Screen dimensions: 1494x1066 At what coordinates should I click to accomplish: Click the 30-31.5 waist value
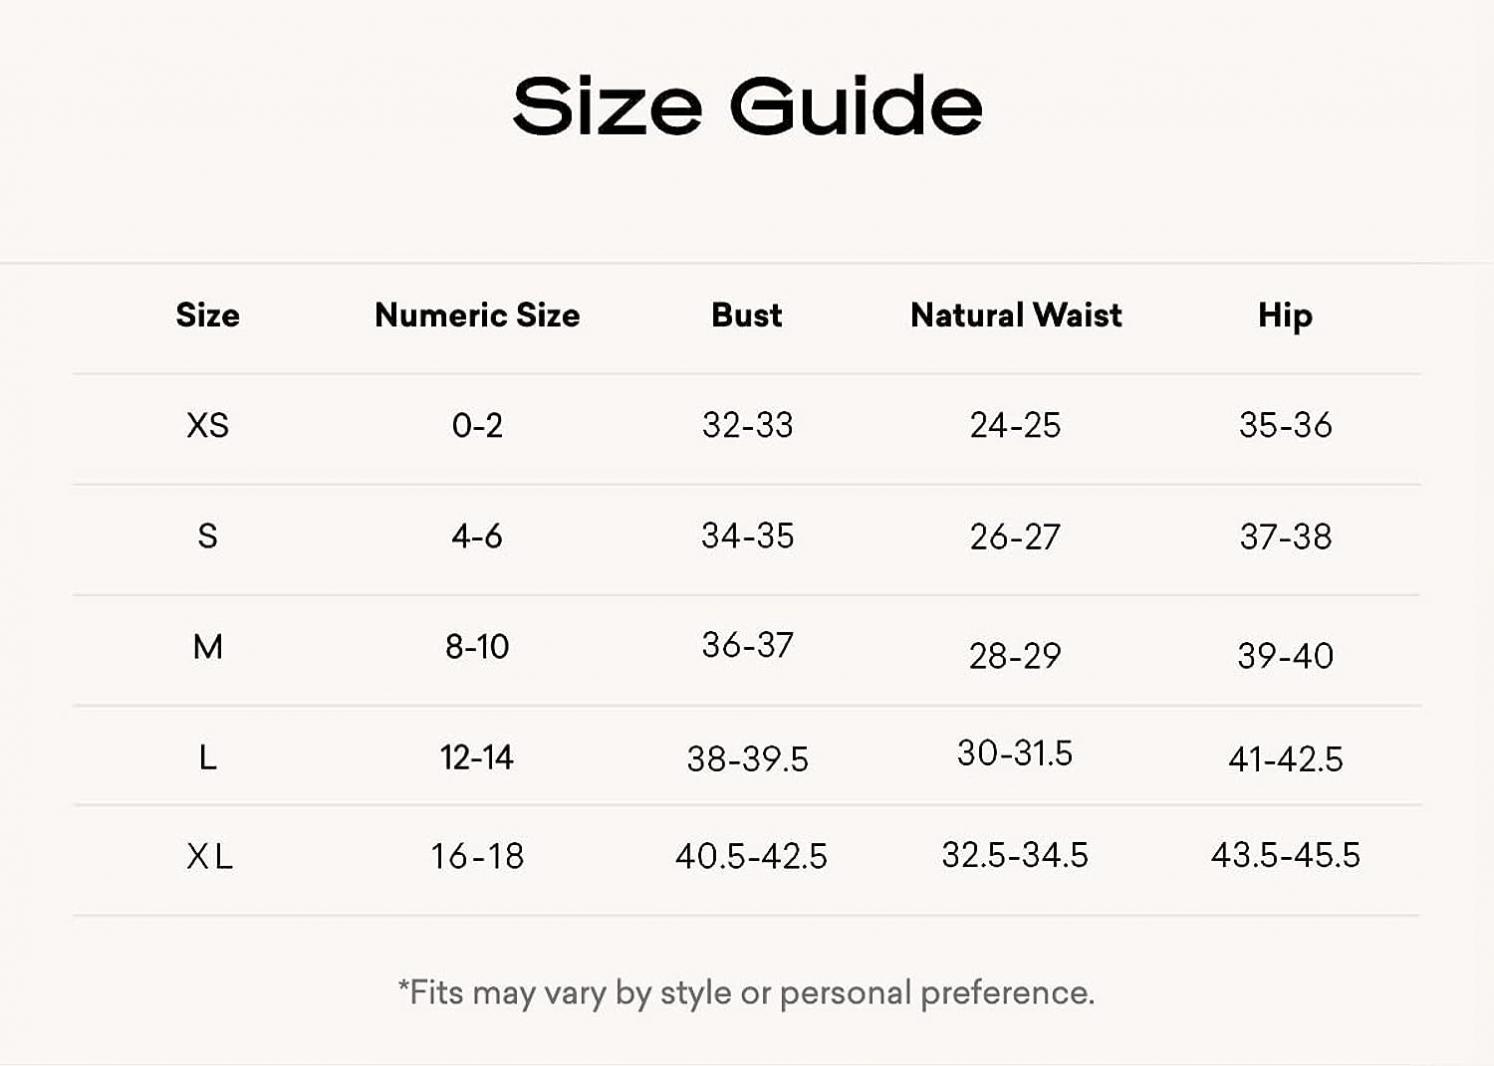1015,753
